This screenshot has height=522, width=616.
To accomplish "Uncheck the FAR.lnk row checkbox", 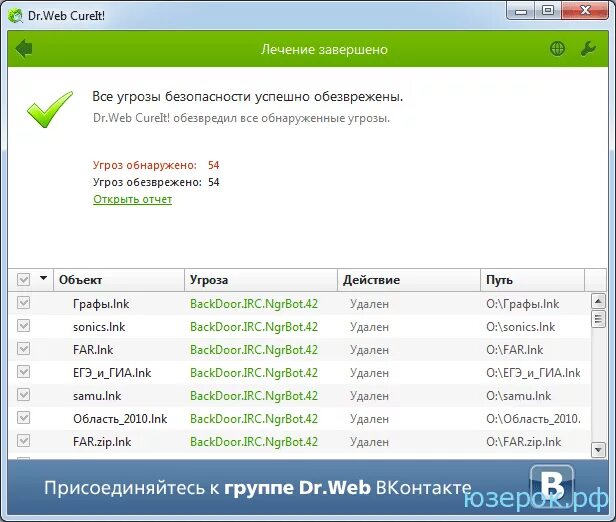I will click(24, 349).
